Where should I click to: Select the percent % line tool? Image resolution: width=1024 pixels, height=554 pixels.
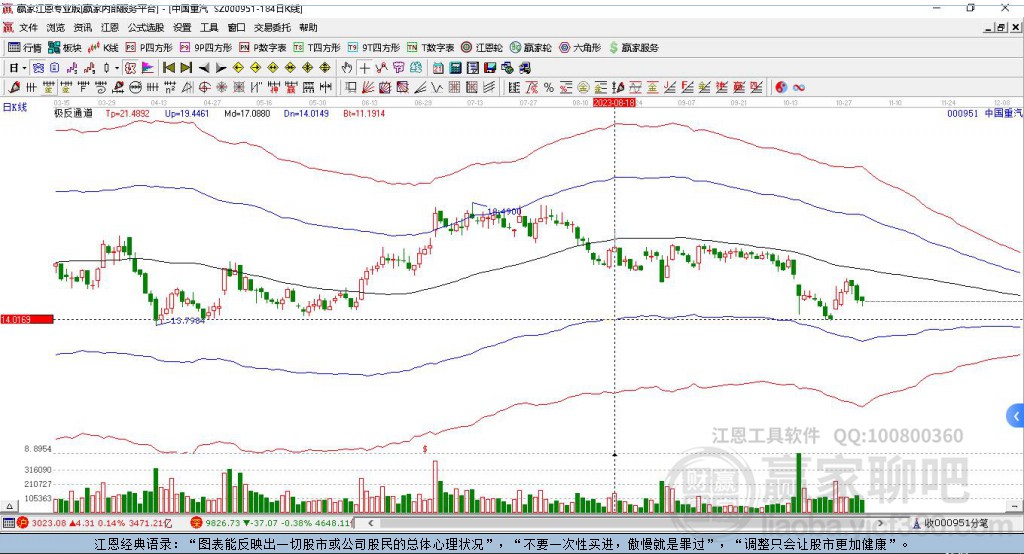click(x=549, y=88)
